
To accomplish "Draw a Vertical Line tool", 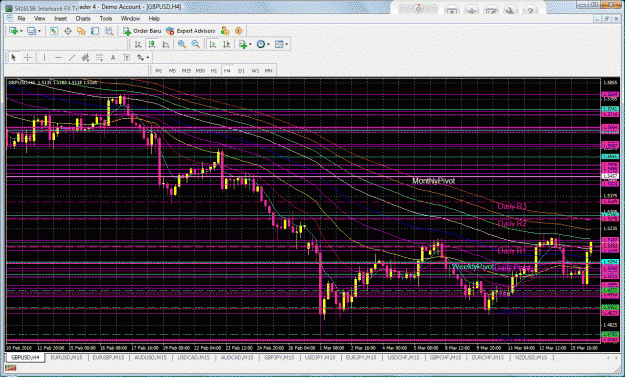I will pyautogui.click(x=44, y=58).
